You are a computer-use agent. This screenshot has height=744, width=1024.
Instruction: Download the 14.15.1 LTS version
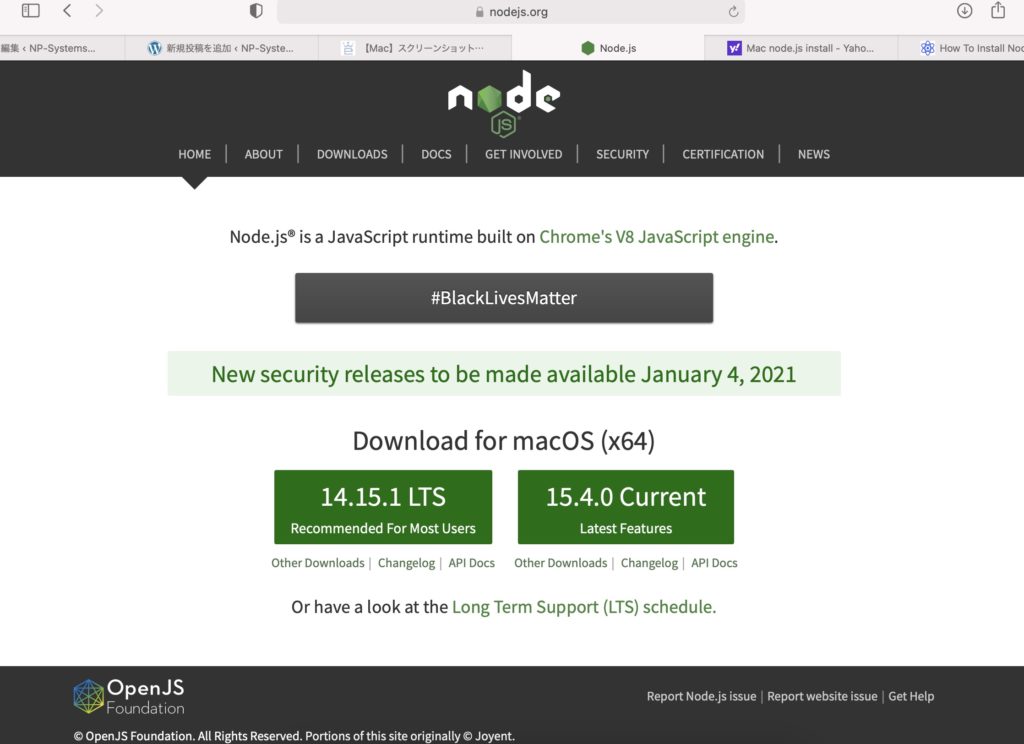(x=383, y=507)
